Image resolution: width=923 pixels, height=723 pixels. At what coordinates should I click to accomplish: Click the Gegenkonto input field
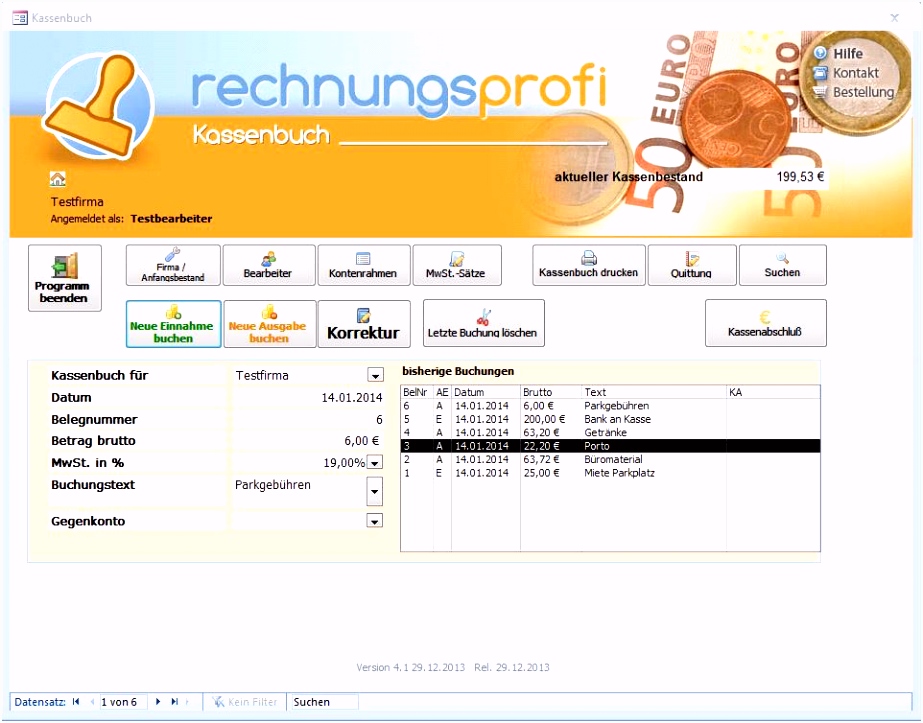(300, 521)
